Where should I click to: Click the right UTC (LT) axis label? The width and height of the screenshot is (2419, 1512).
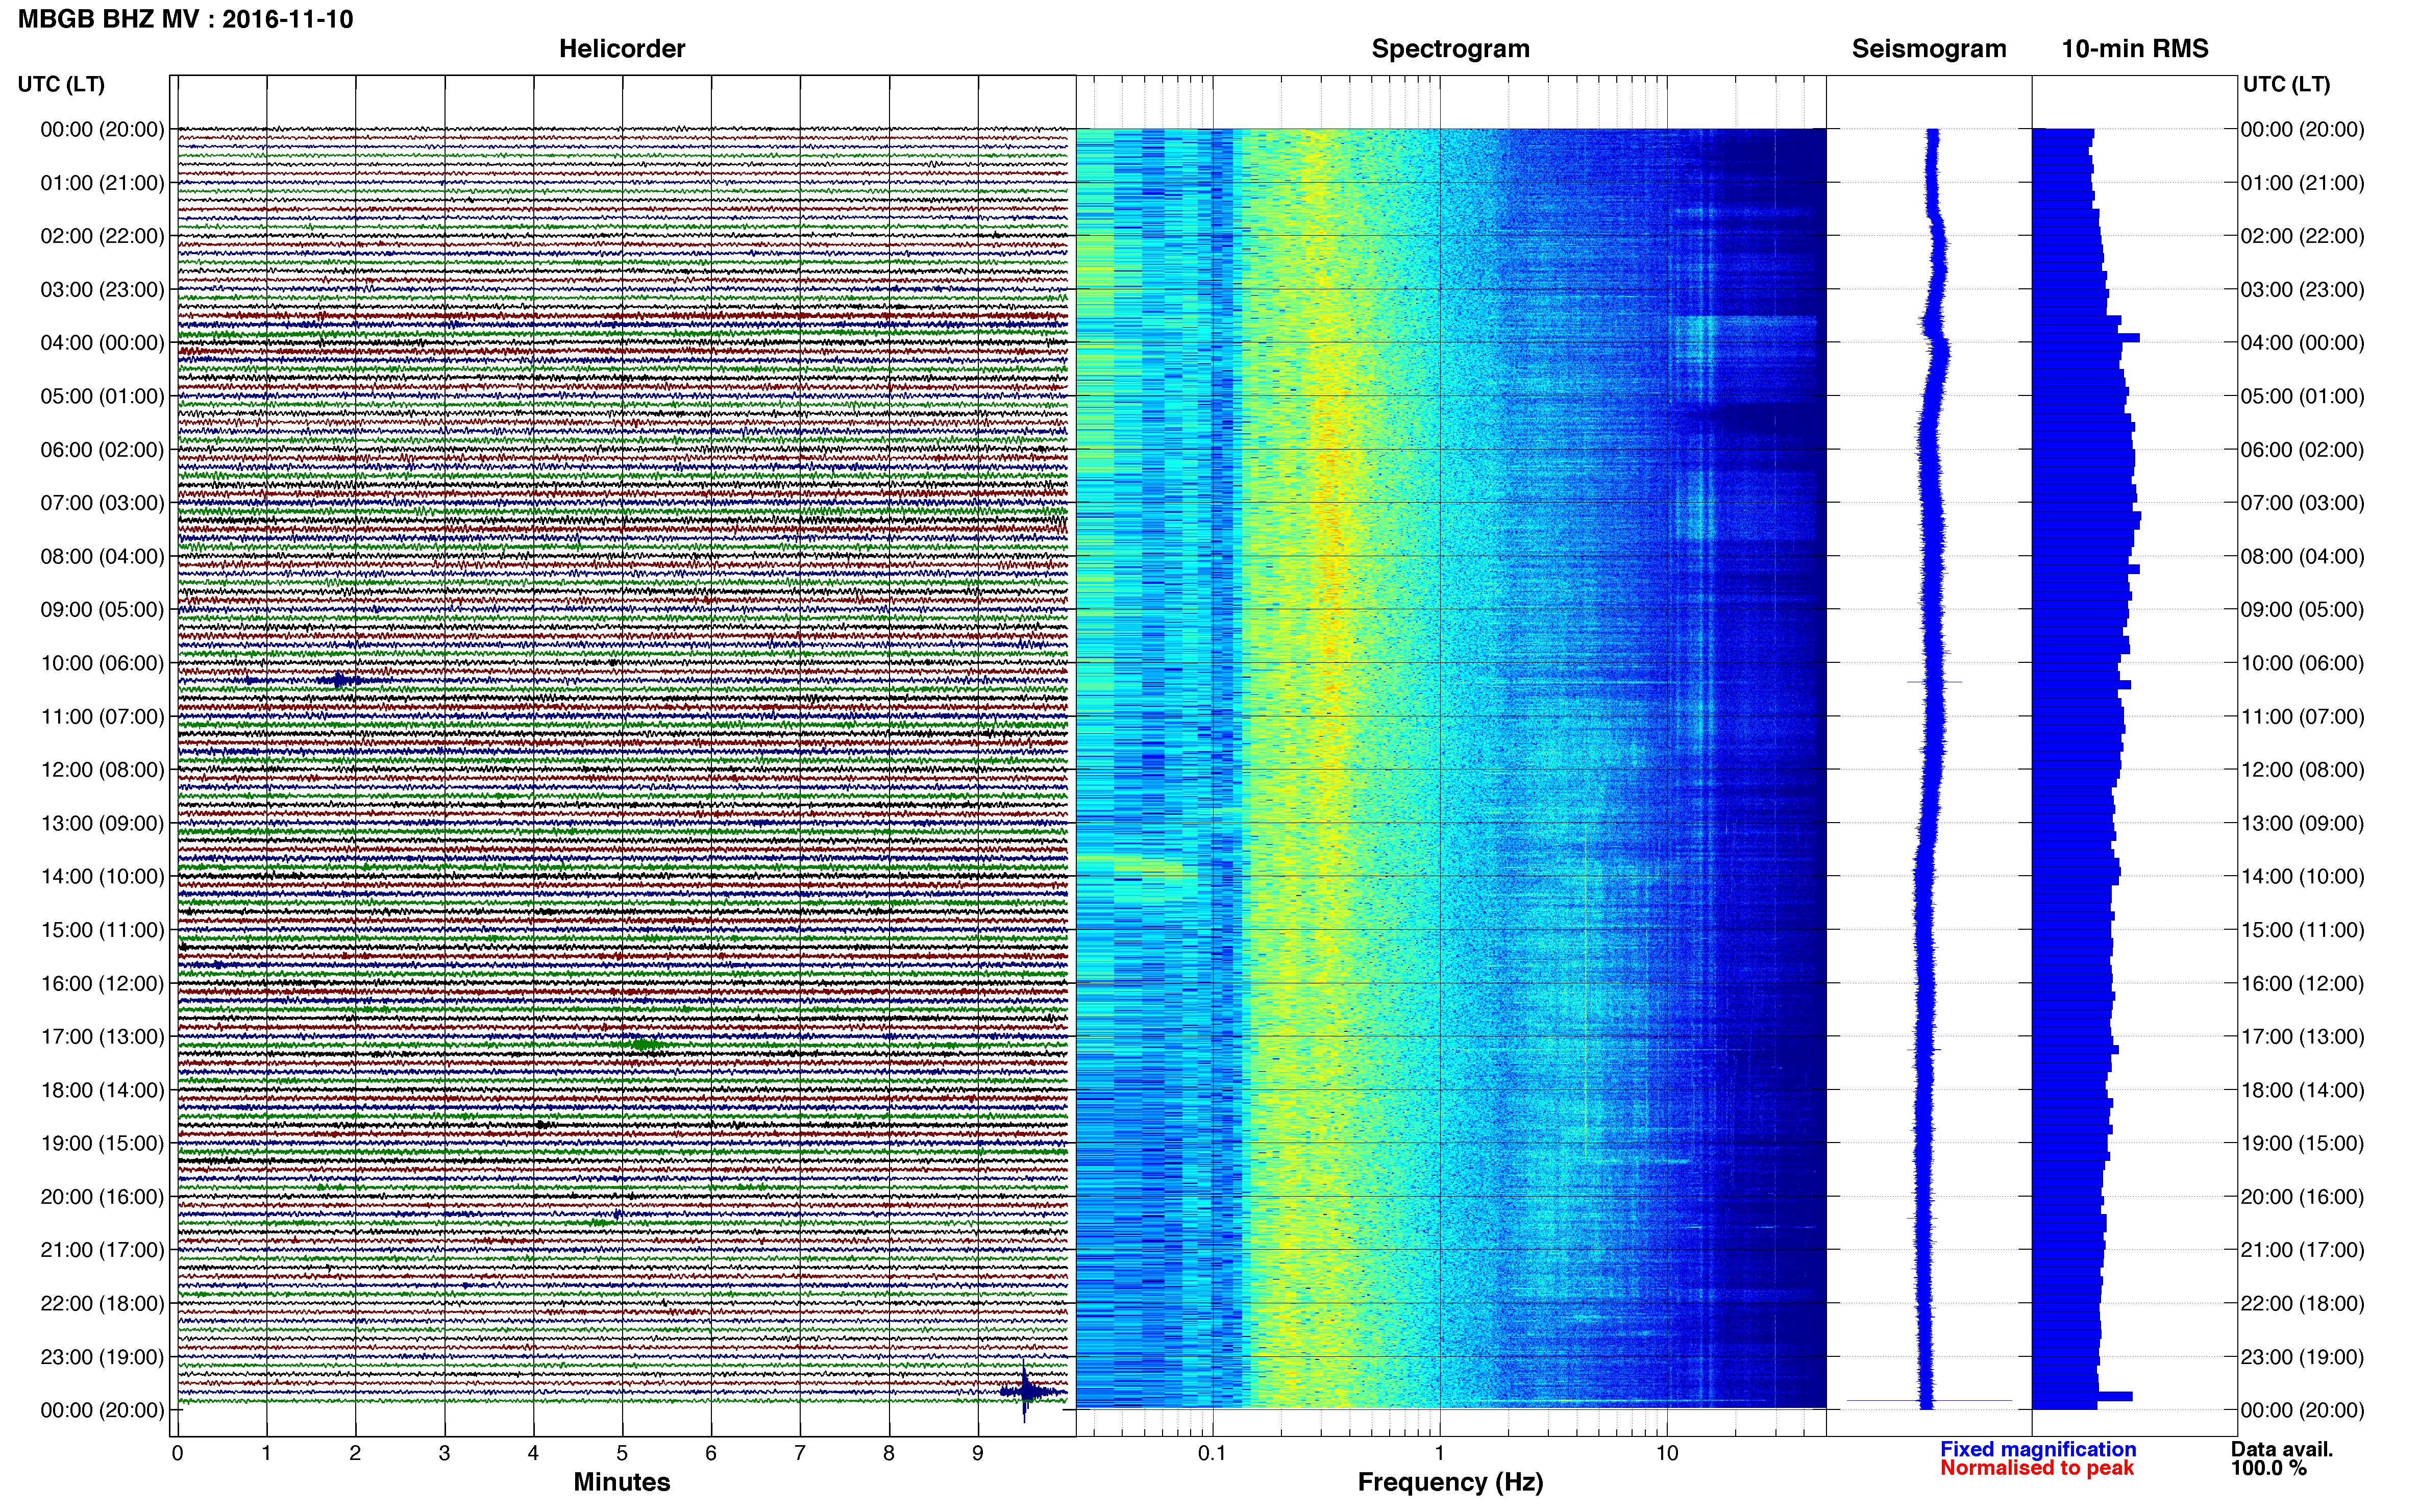2286,84
